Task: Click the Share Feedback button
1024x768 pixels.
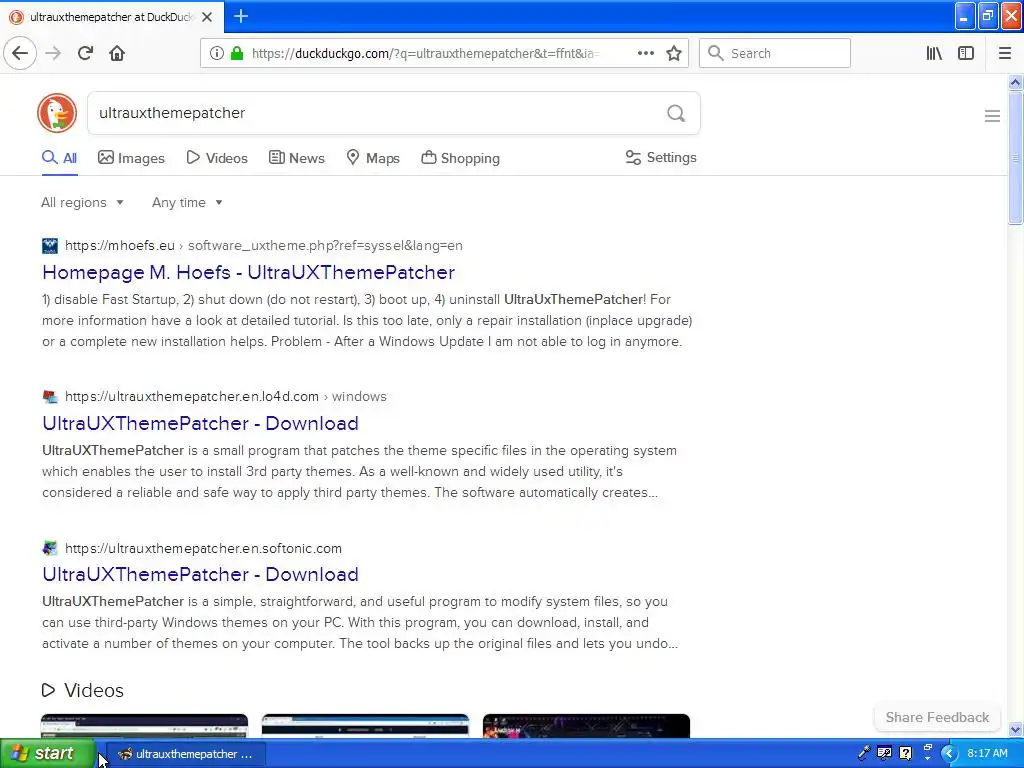Action: (937, 717)
